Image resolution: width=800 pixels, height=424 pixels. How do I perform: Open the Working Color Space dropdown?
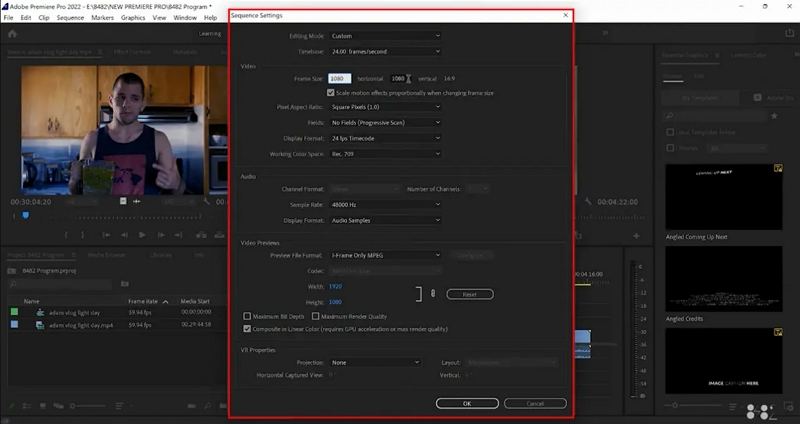pyautogui.click(x=385, y=154)
